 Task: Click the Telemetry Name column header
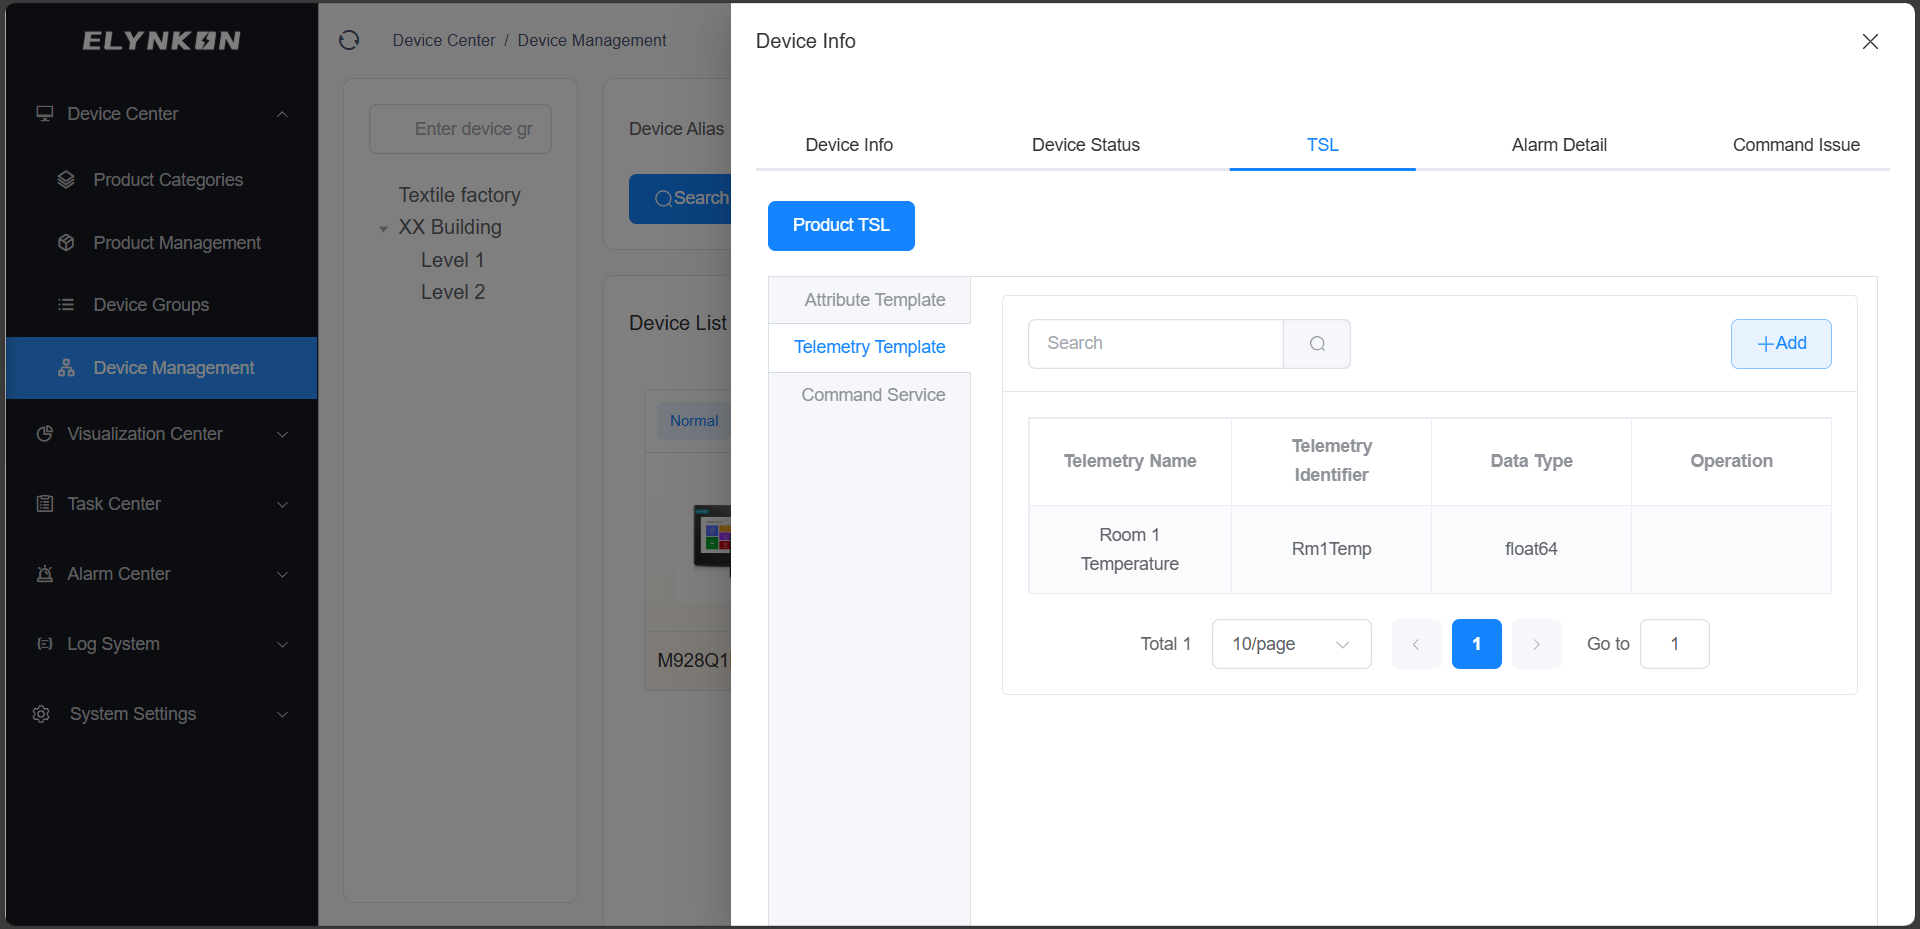click(1130, 461)
